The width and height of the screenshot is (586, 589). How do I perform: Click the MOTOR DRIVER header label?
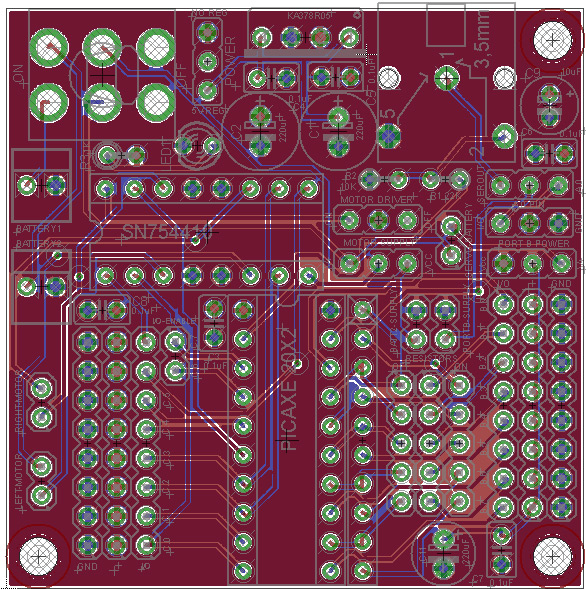(x=376, y=199)
